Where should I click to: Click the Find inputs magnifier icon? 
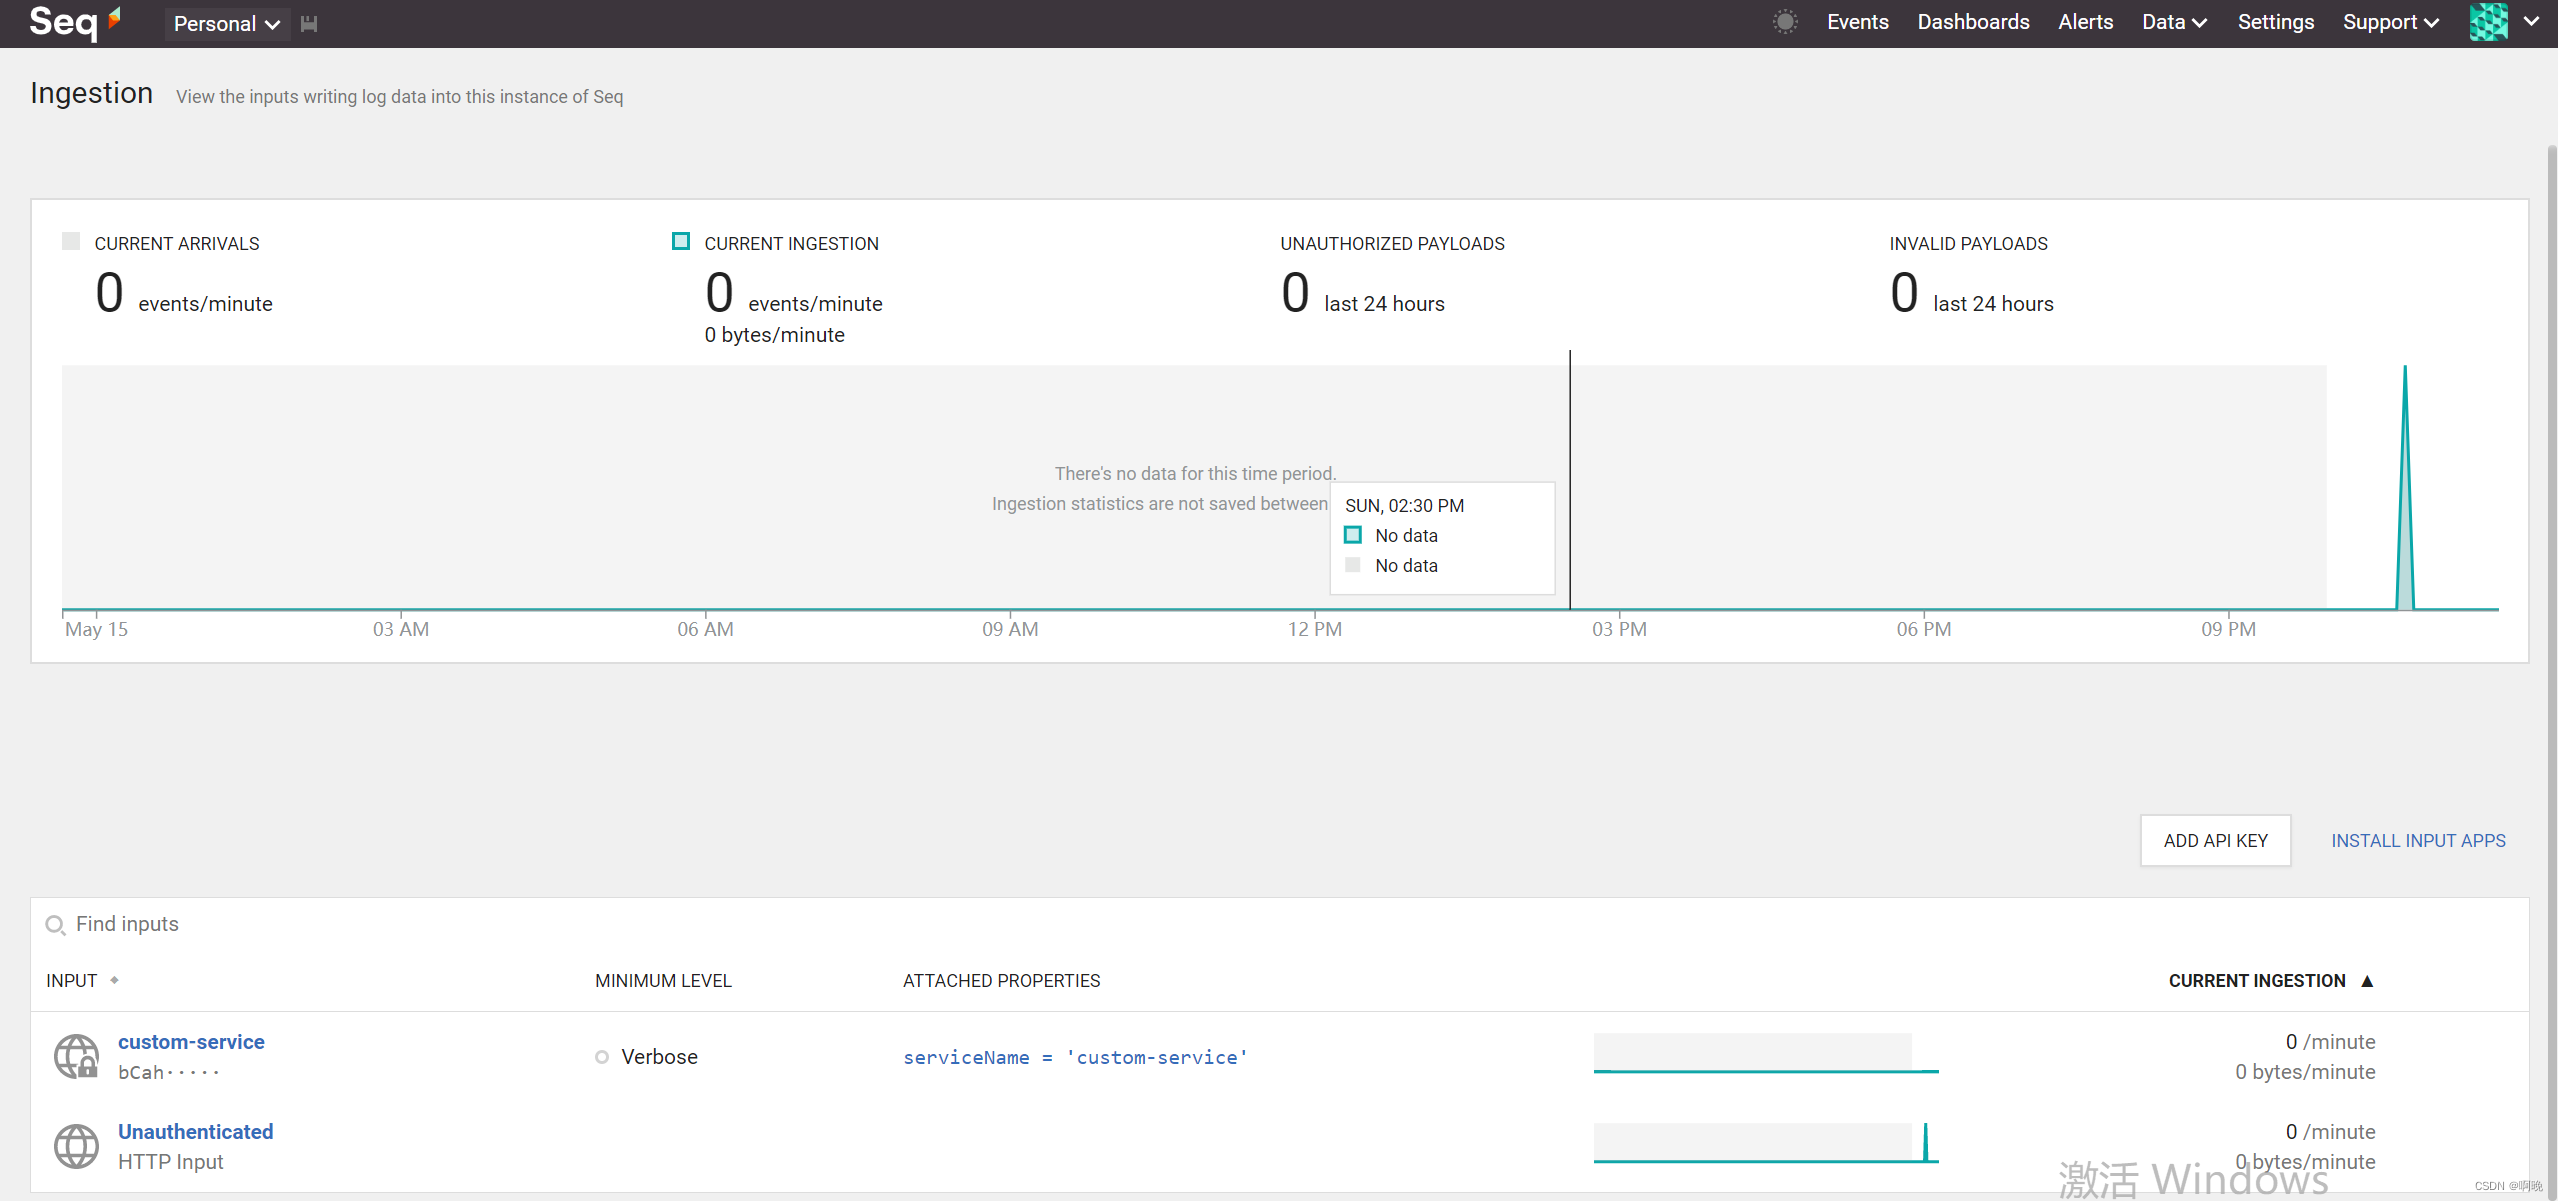(x=55, y=925)
